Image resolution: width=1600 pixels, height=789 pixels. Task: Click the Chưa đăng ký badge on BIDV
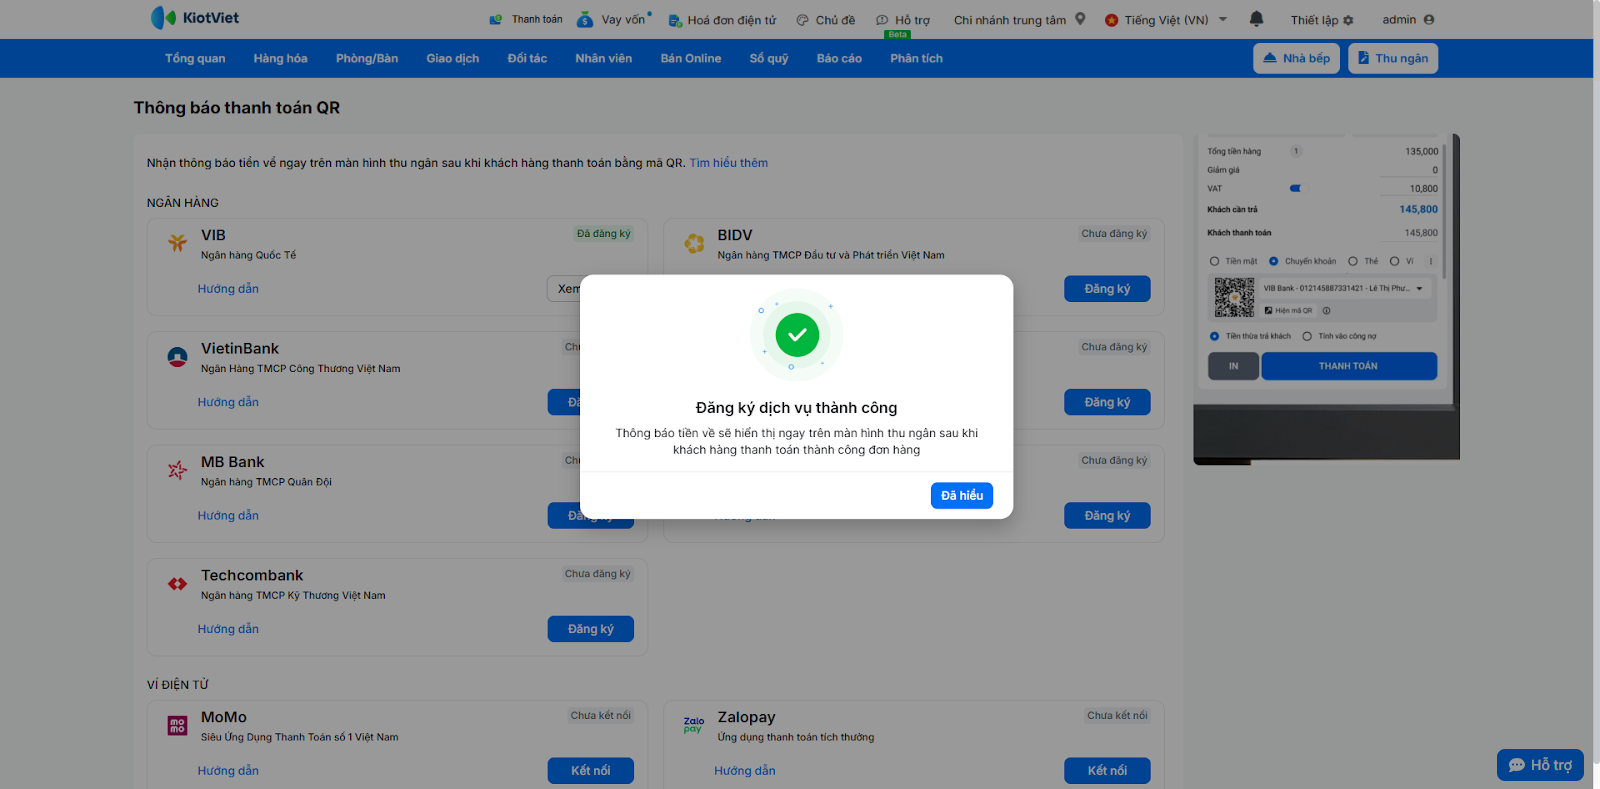1114,234
